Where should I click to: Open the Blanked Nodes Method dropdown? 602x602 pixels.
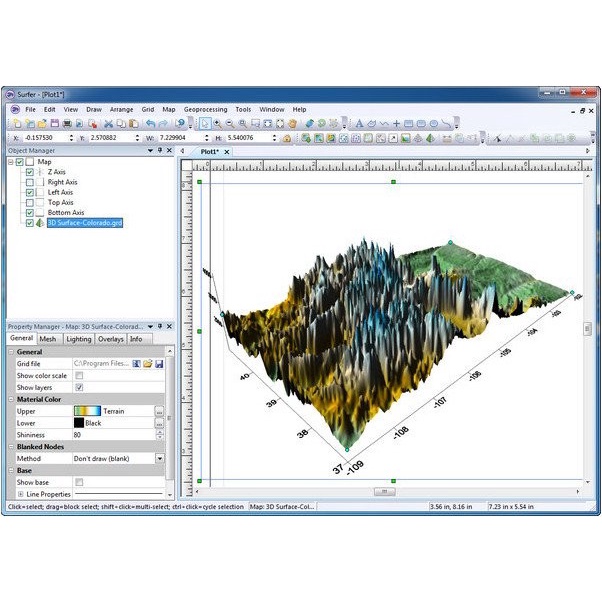point(159,458)
